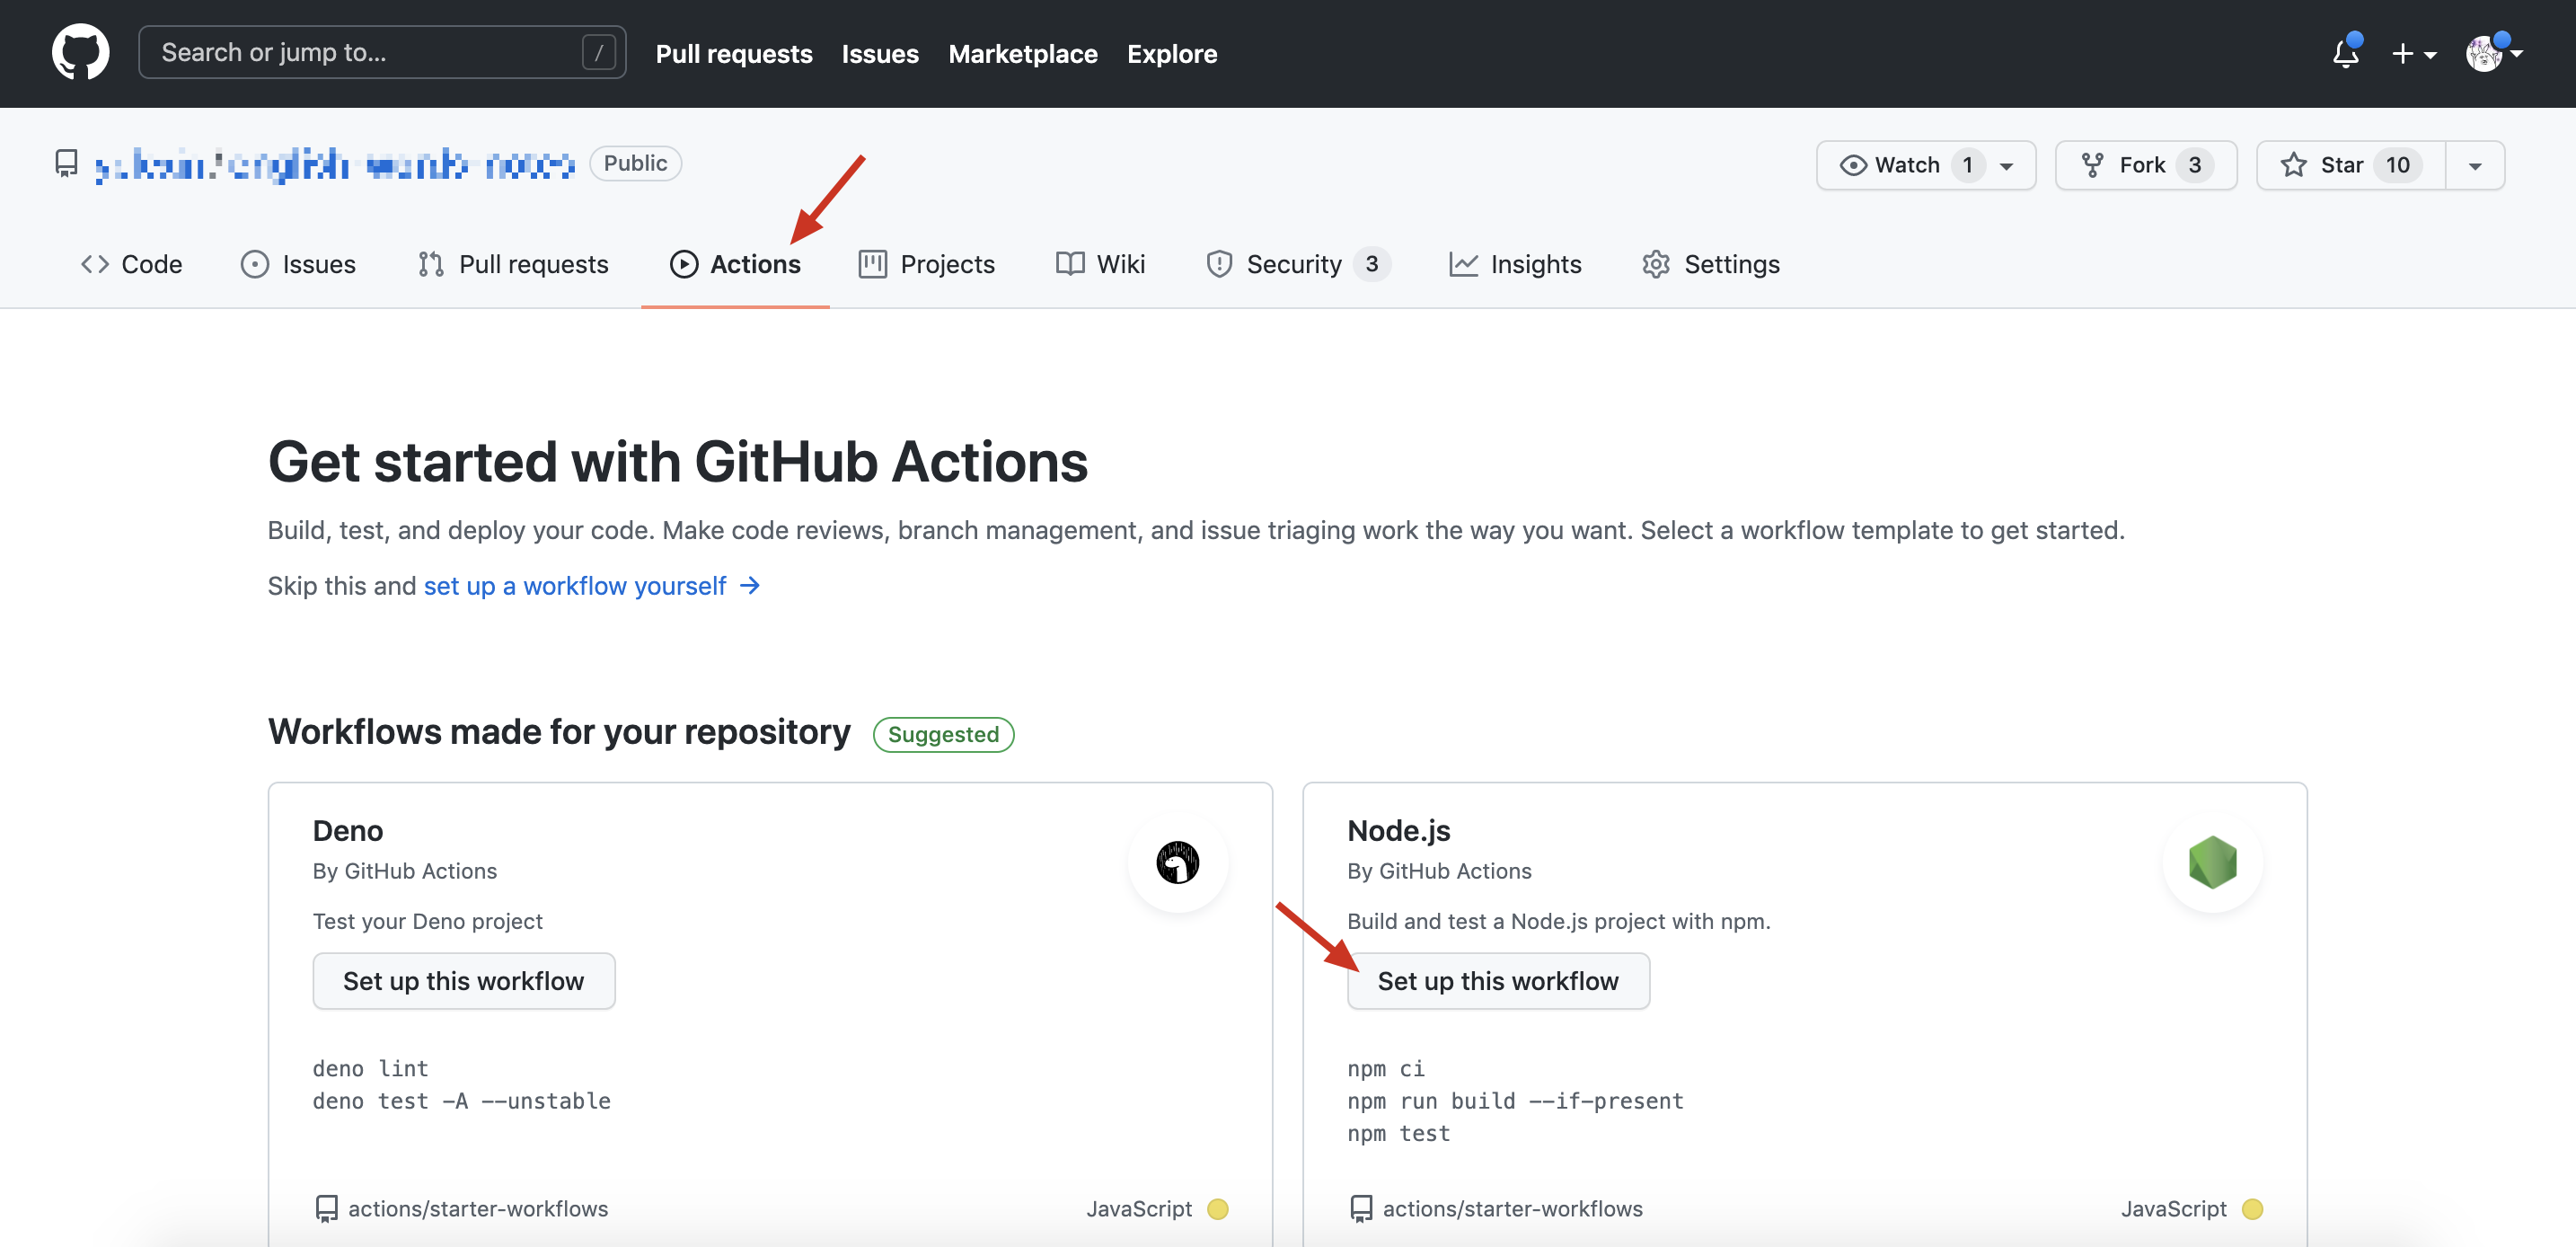Switch to the Wiki tab
Viewport: 2576px width, 1247px height.
[x=1100, y=264]
